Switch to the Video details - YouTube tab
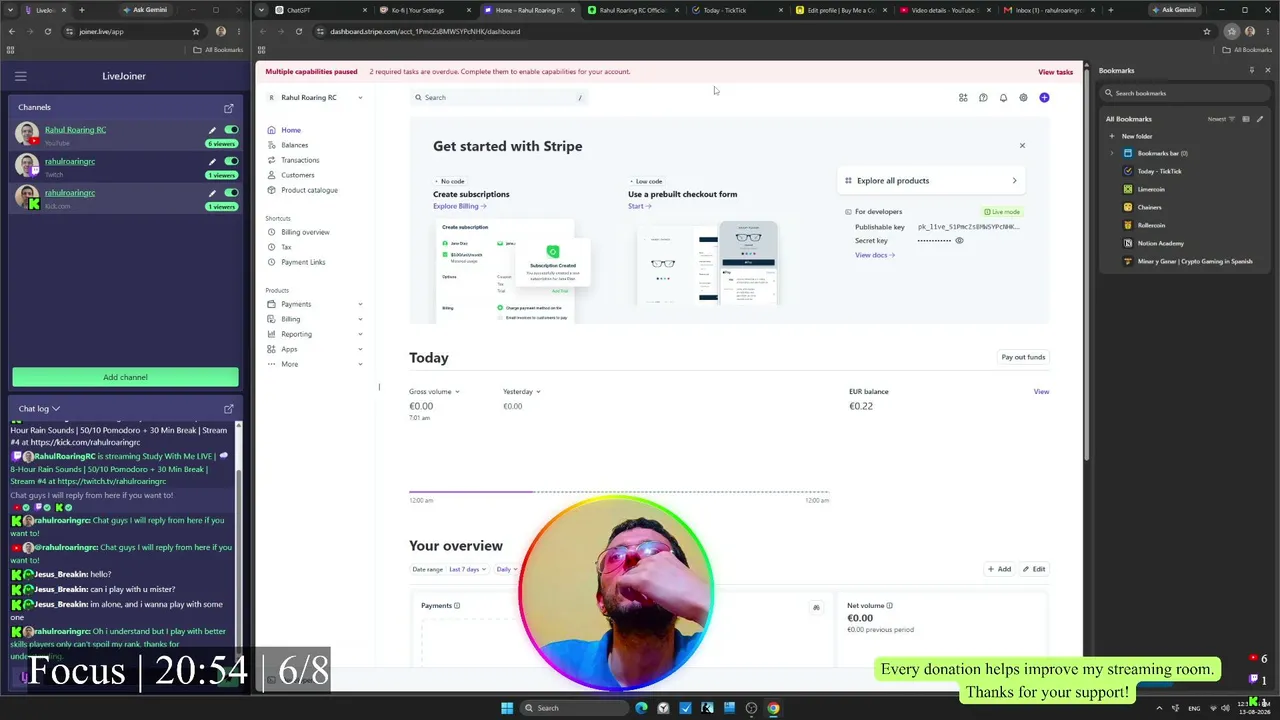Screen dimensions: 1280x720 pos(941,10)
